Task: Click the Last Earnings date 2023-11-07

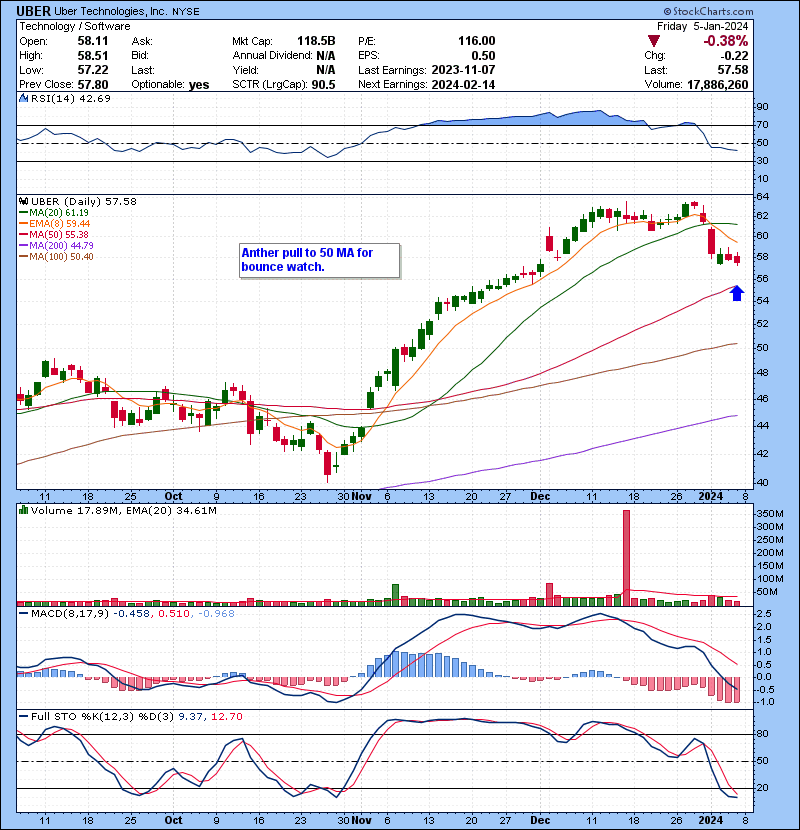Action: (463, 70)
